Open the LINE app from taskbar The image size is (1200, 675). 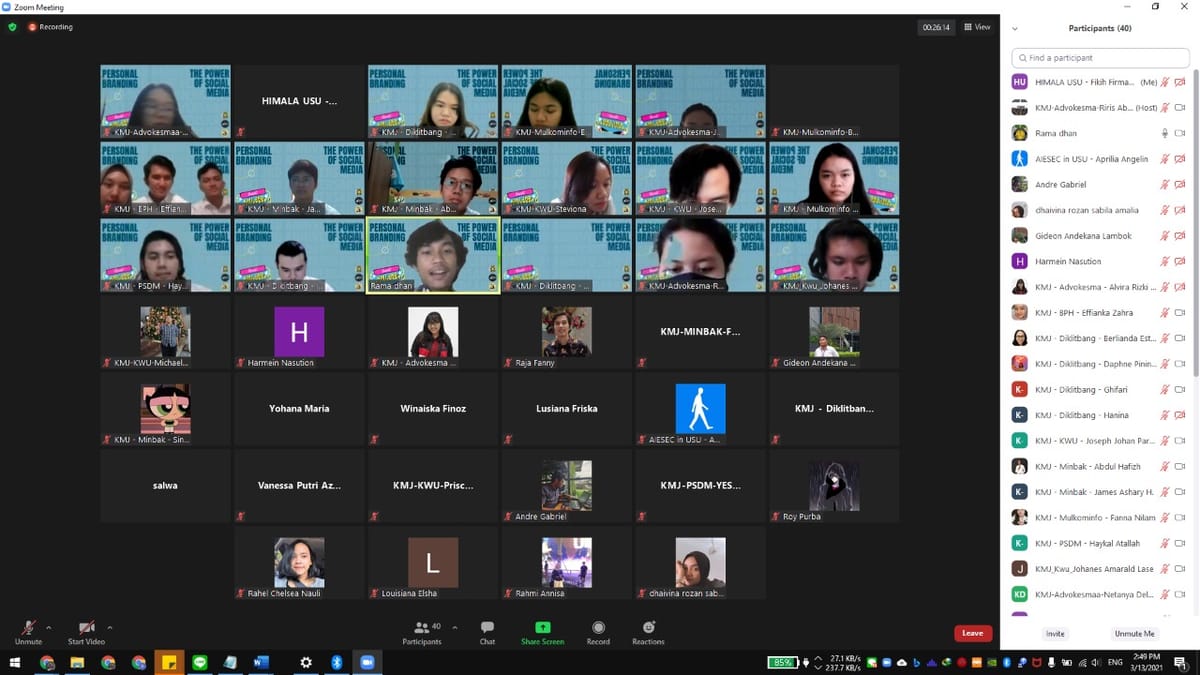199,663
